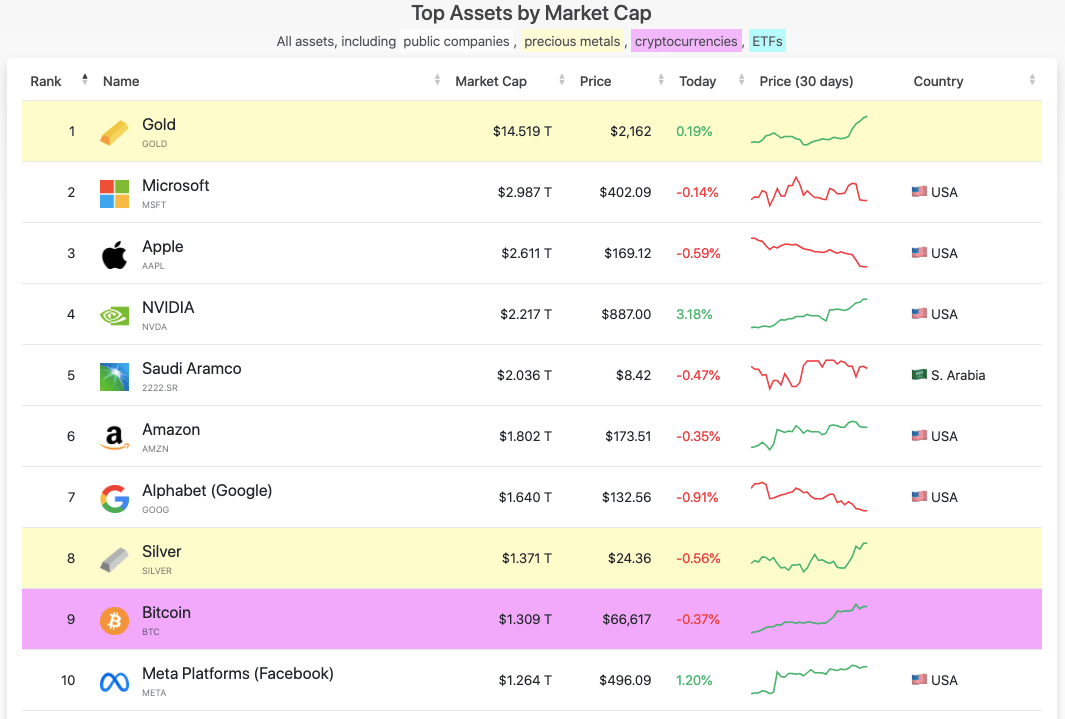This screenshot has width=1065, height=719.
Task: Sort by Name using its sort arrows
Action: tap(437, 79)
